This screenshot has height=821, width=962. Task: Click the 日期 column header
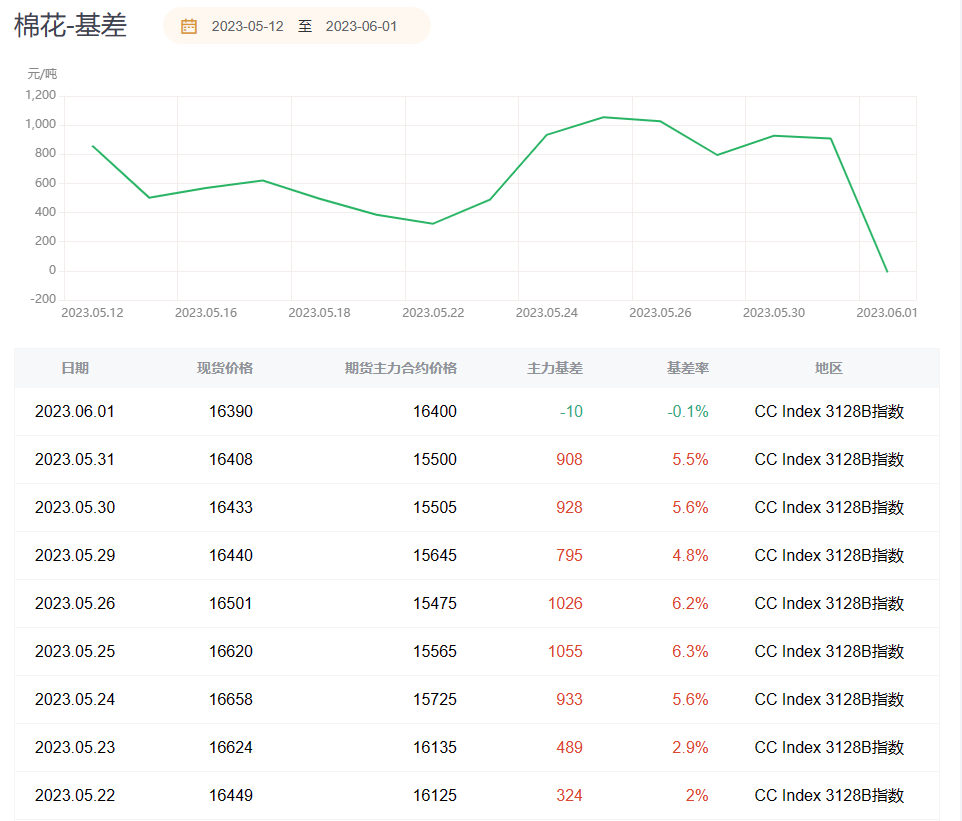click(74, 368)
